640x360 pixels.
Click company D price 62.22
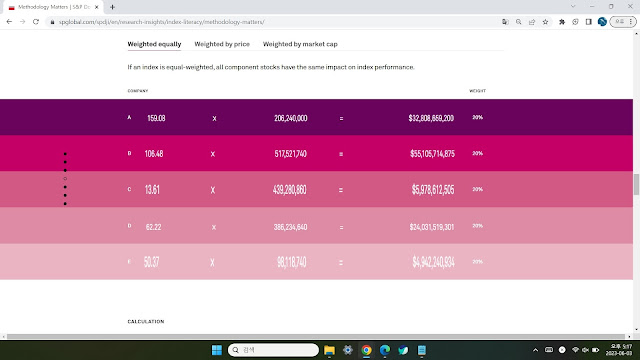coord(153,227)
